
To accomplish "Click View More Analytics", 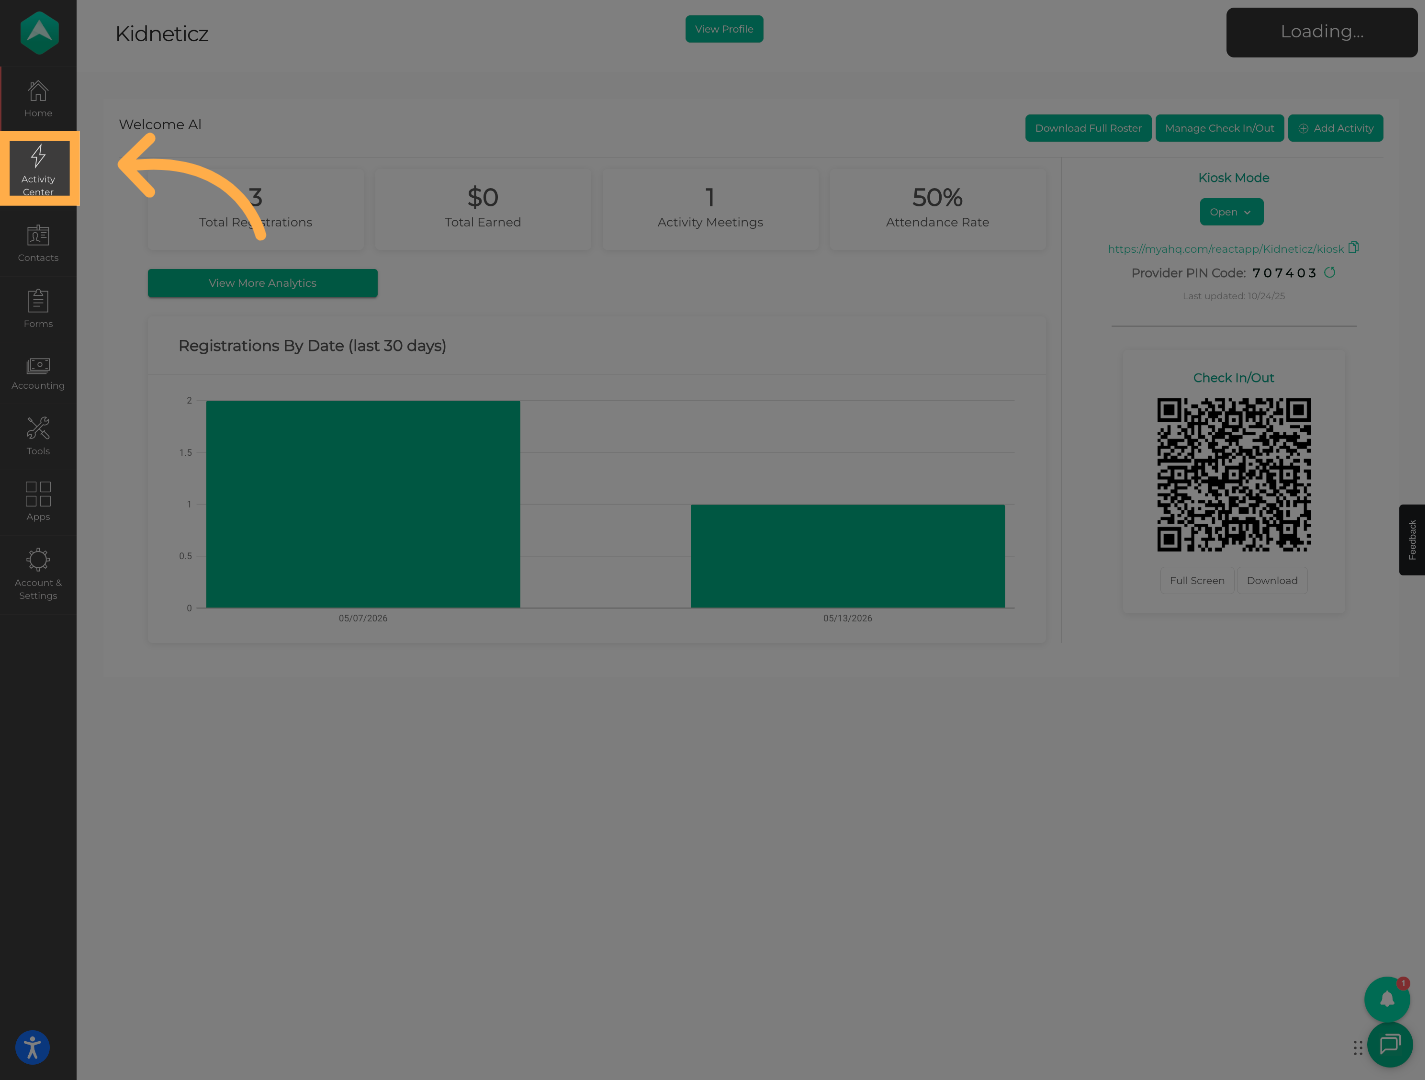I will coord(263,283).
